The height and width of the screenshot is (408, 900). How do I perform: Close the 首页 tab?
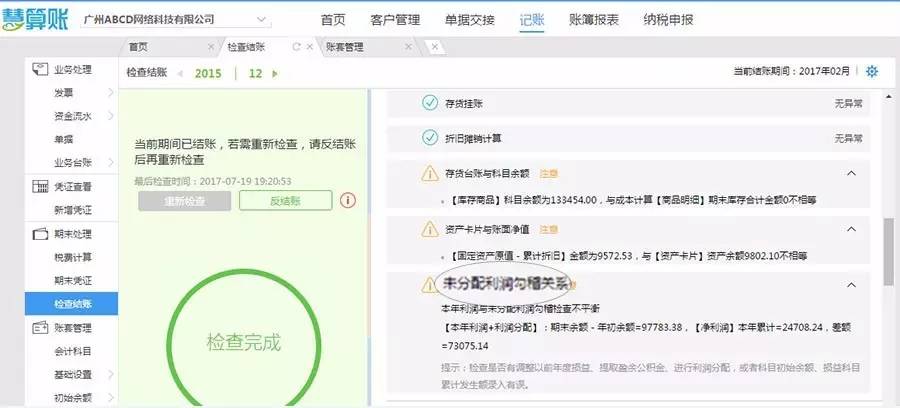[211, 47]
